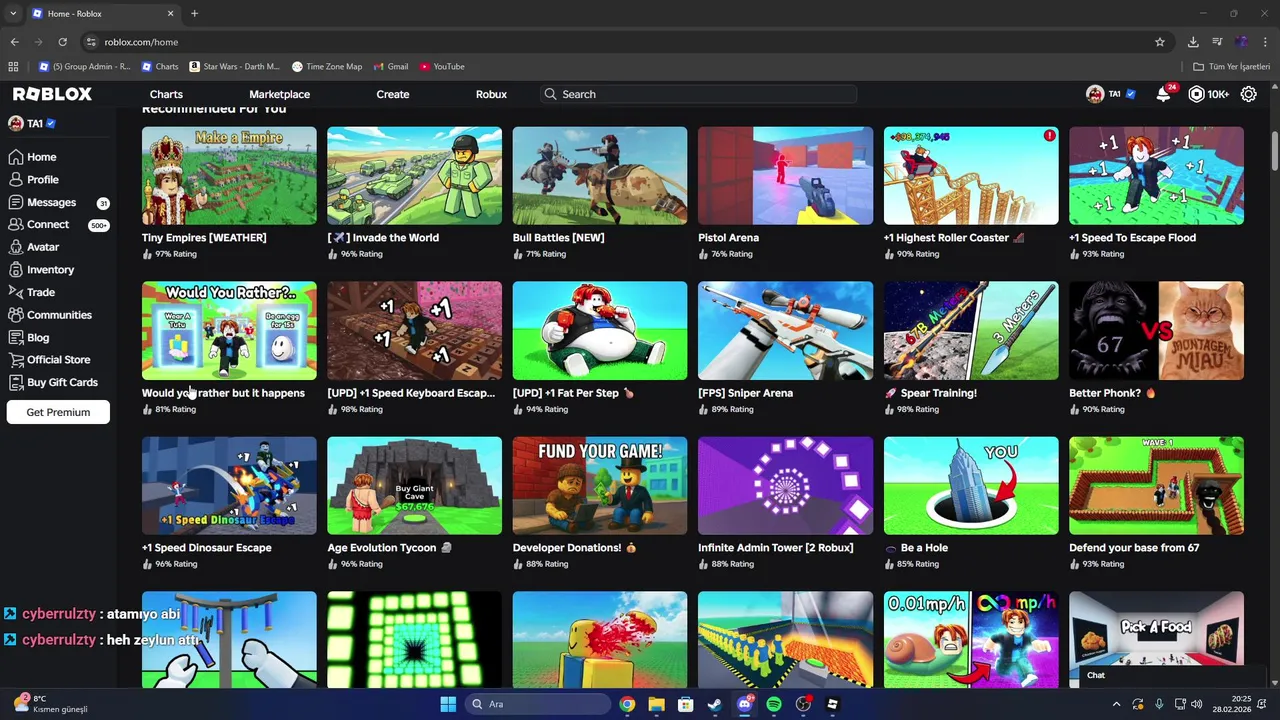Open Messages in the sidebar
This screenshot has height=720, width=1280.
tap(42, 202)
